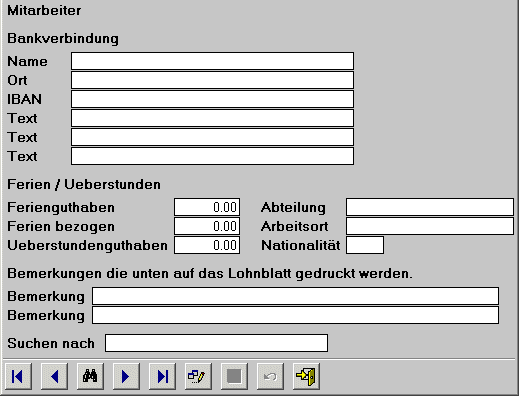
Task: Click into the Ort field
Action: pyautogui.click(x=212, y=80)
